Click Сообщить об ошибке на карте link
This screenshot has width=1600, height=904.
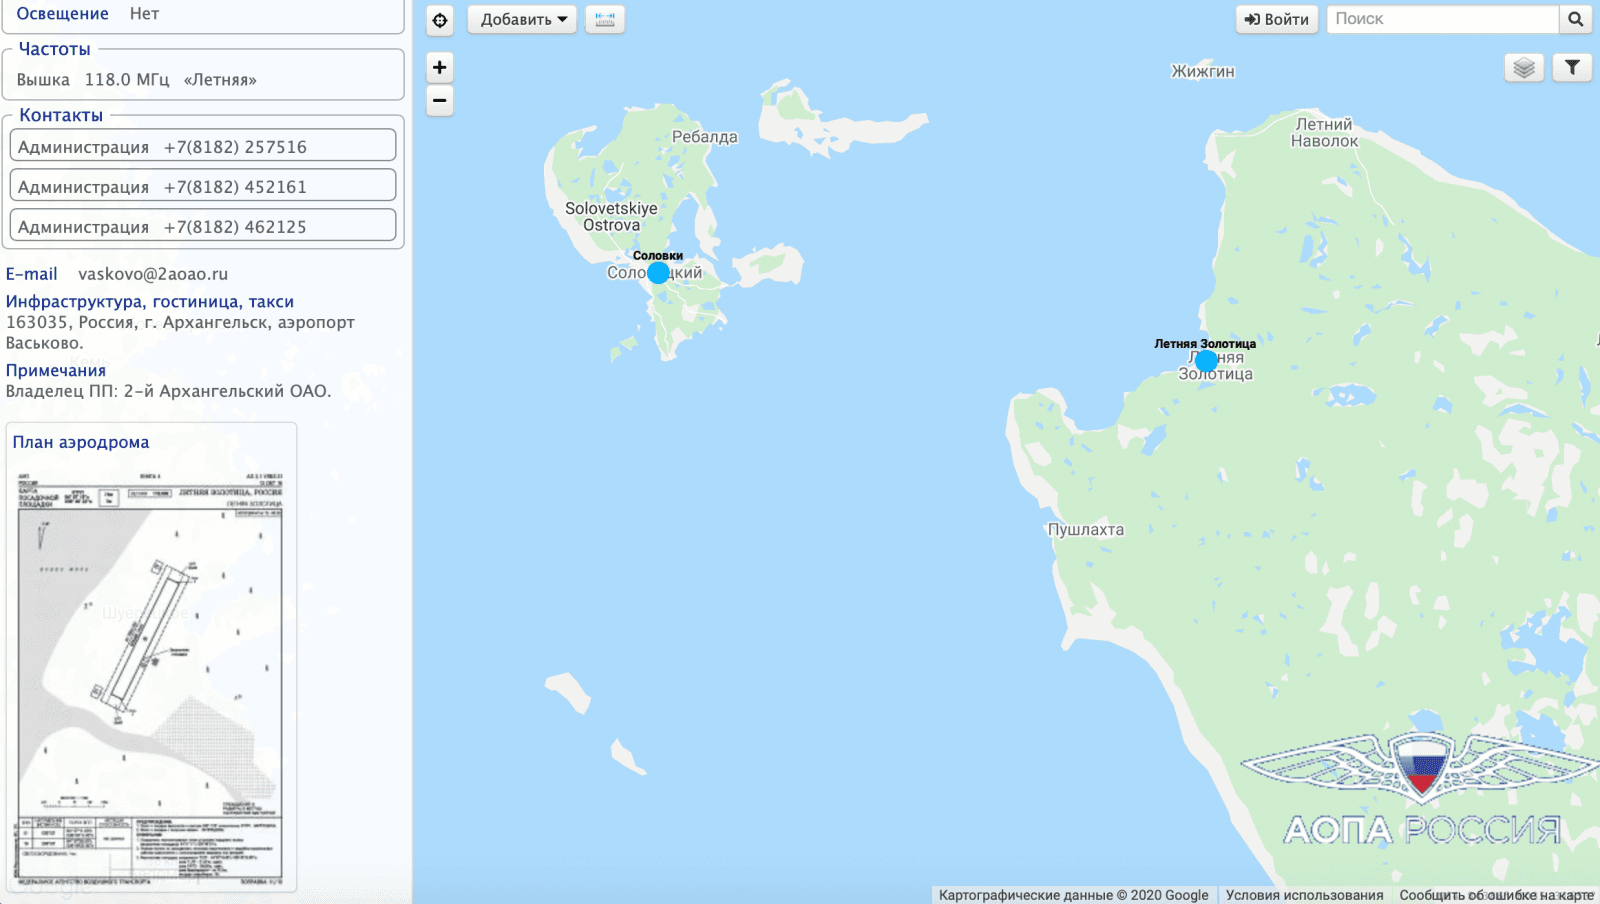[x=1496, y=895]
